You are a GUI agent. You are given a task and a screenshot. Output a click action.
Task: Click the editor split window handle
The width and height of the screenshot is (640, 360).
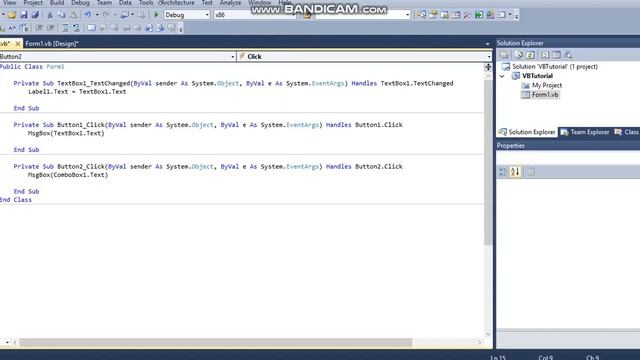pos(488,67)
